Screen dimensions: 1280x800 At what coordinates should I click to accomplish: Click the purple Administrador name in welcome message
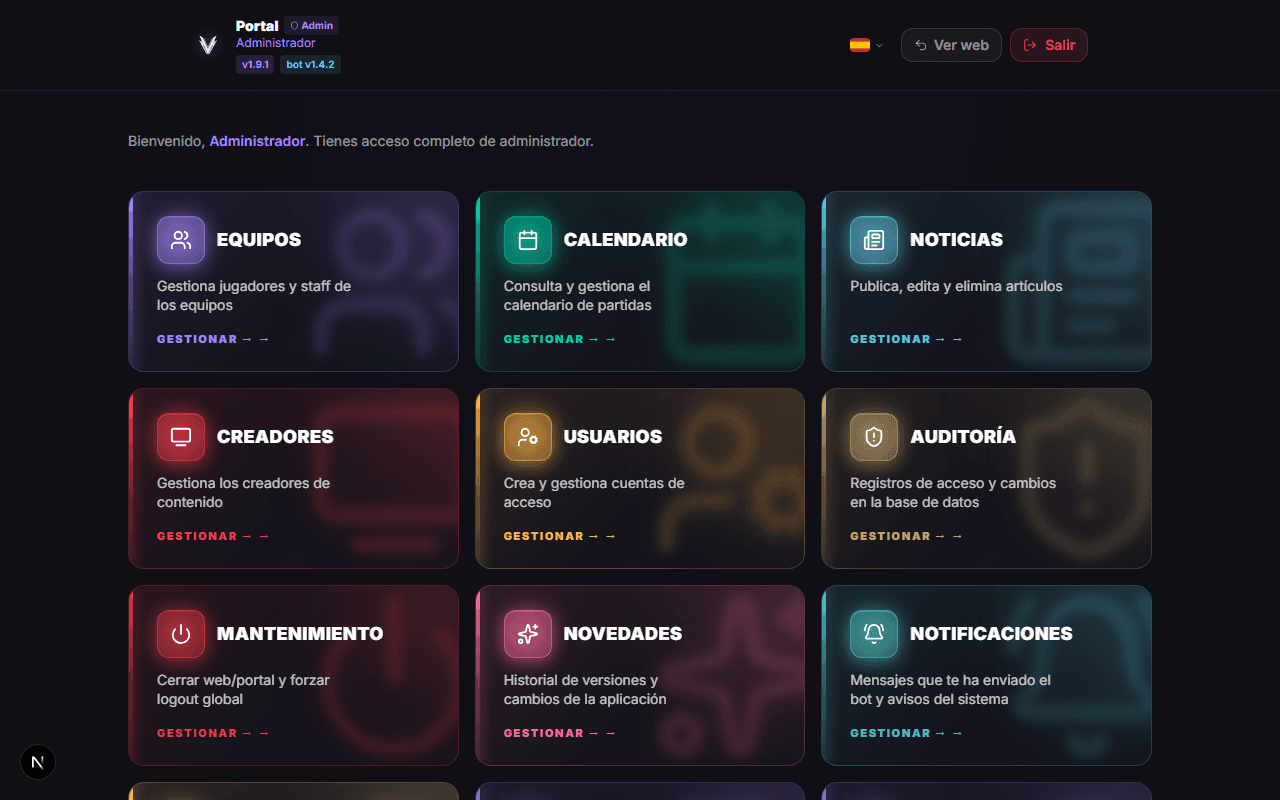click(257, 141)
